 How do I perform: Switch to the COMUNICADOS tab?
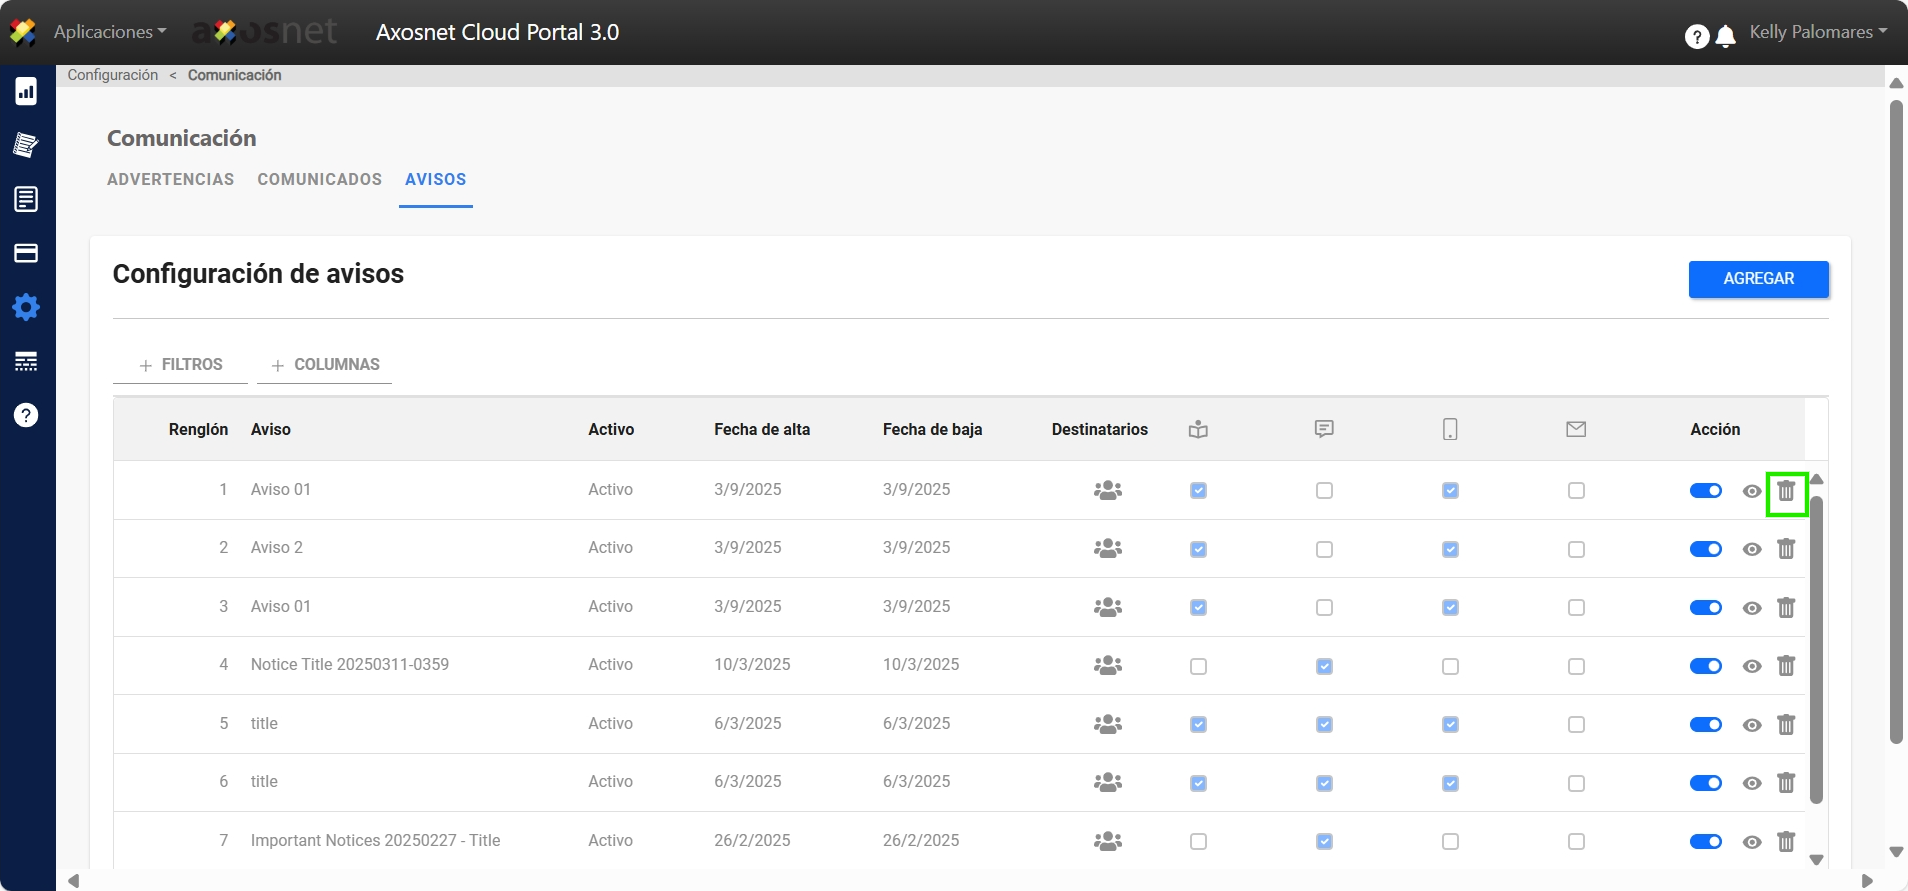tap(319, 179)
